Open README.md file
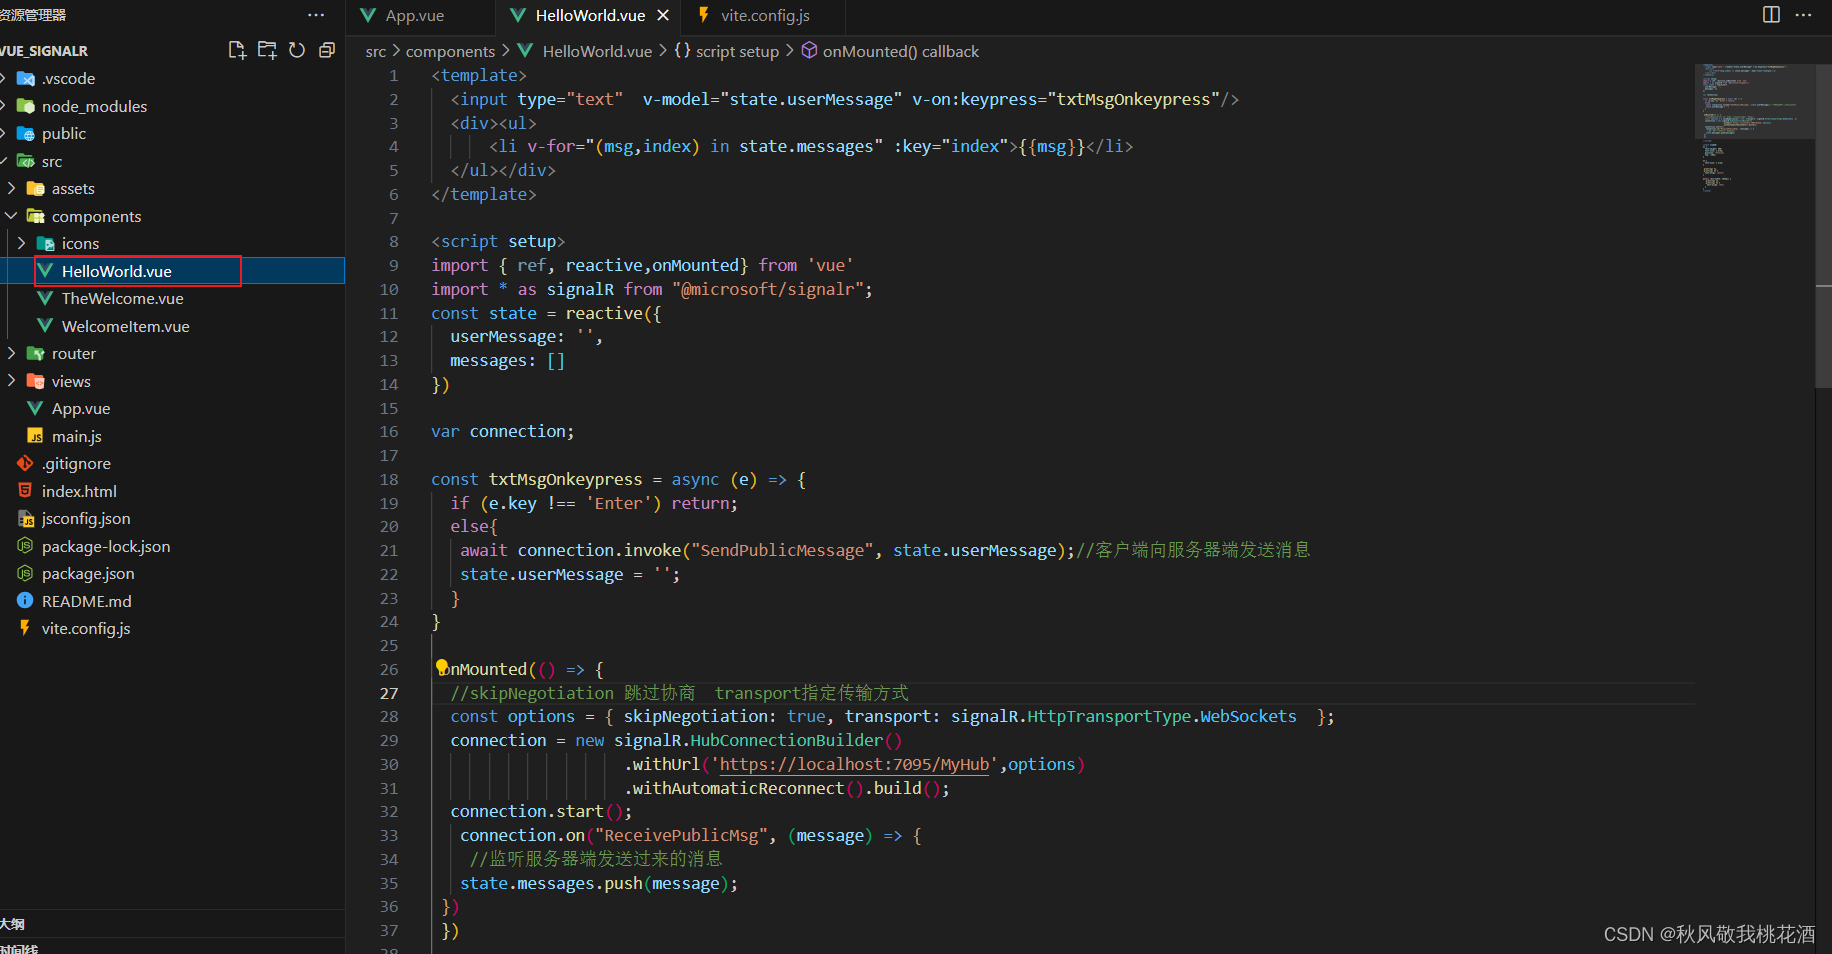 tap(86, 601)
